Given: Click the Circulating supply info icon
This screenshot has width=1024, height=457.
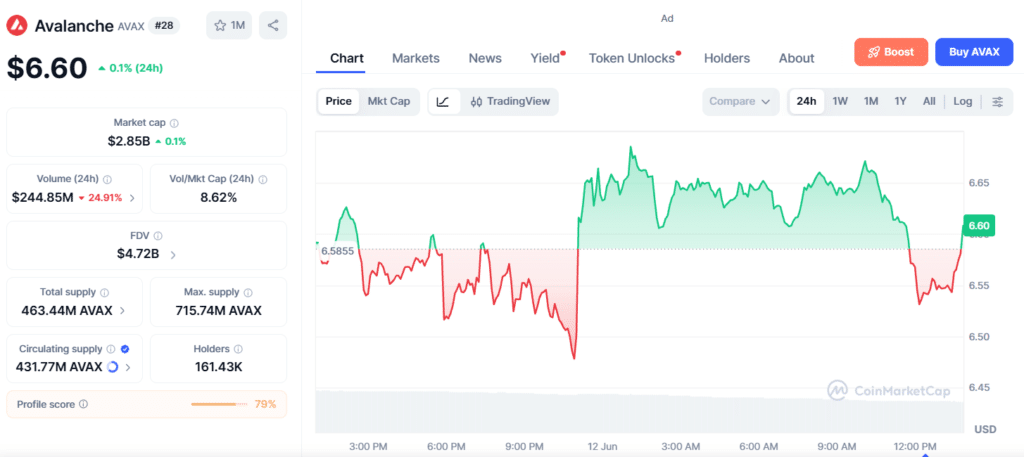Looking at the screenshot, I should 111,349.
